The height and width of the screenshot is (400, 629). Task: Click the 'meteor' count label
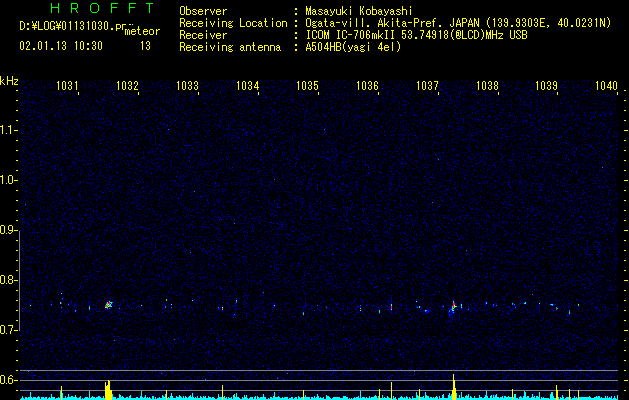pyautogui.click(x=142, y=31)
